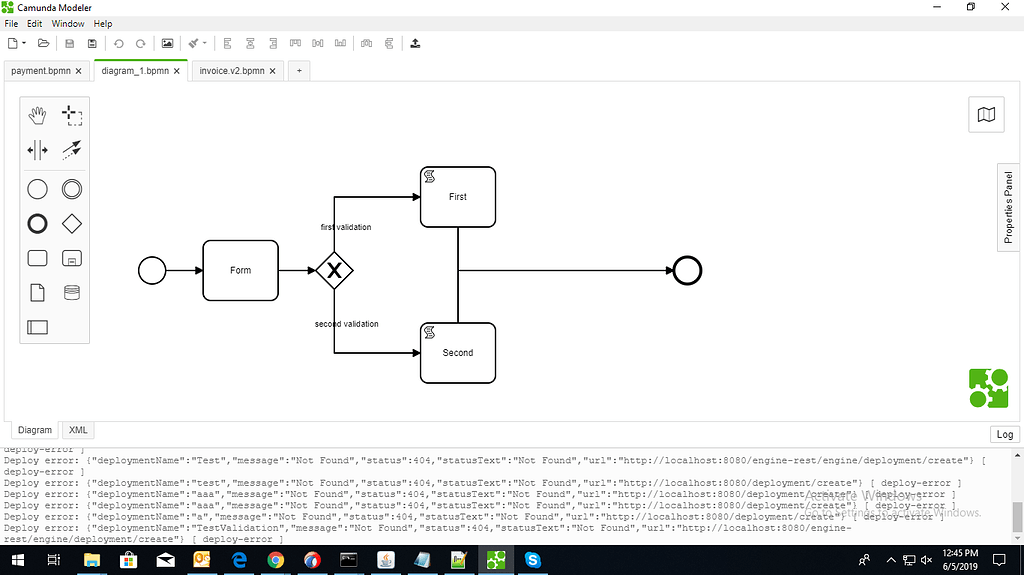Open Skype from the Windows taskbar
1024x575 pixels.
click(x=532, y=561)
